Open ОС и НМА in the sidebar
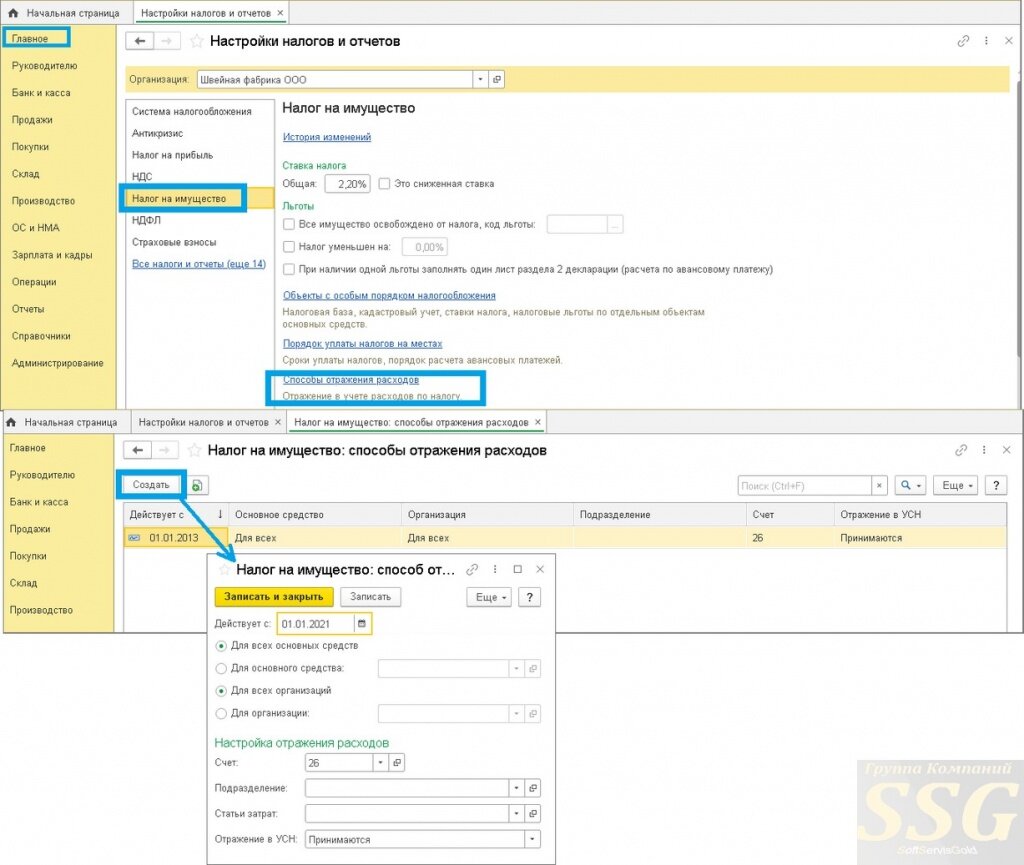This screenshot has width=1024, height=865. pyautogui.click(x=35, y=228)
